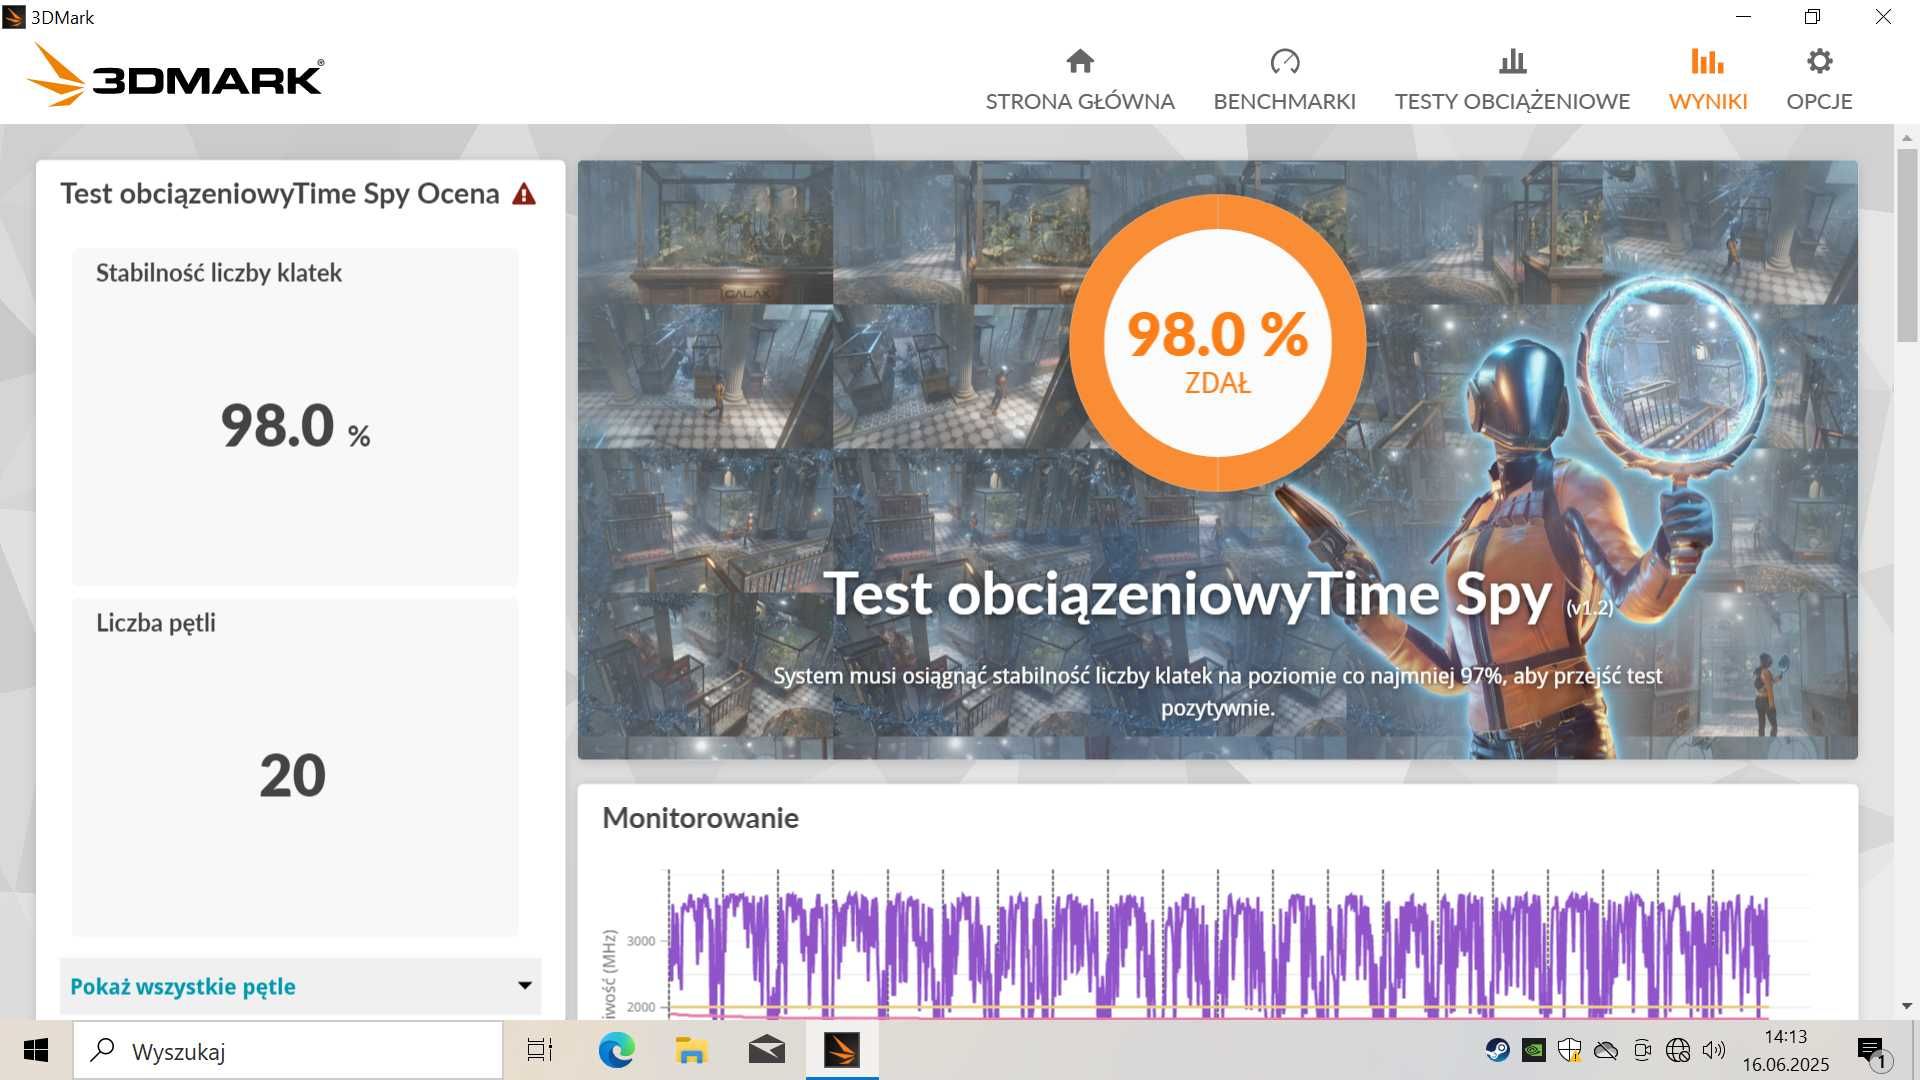Viewport: 1920px width, 1080px height.
Task: Click the Wyszukaj taskbar search box
Action: click(288, 1051)
